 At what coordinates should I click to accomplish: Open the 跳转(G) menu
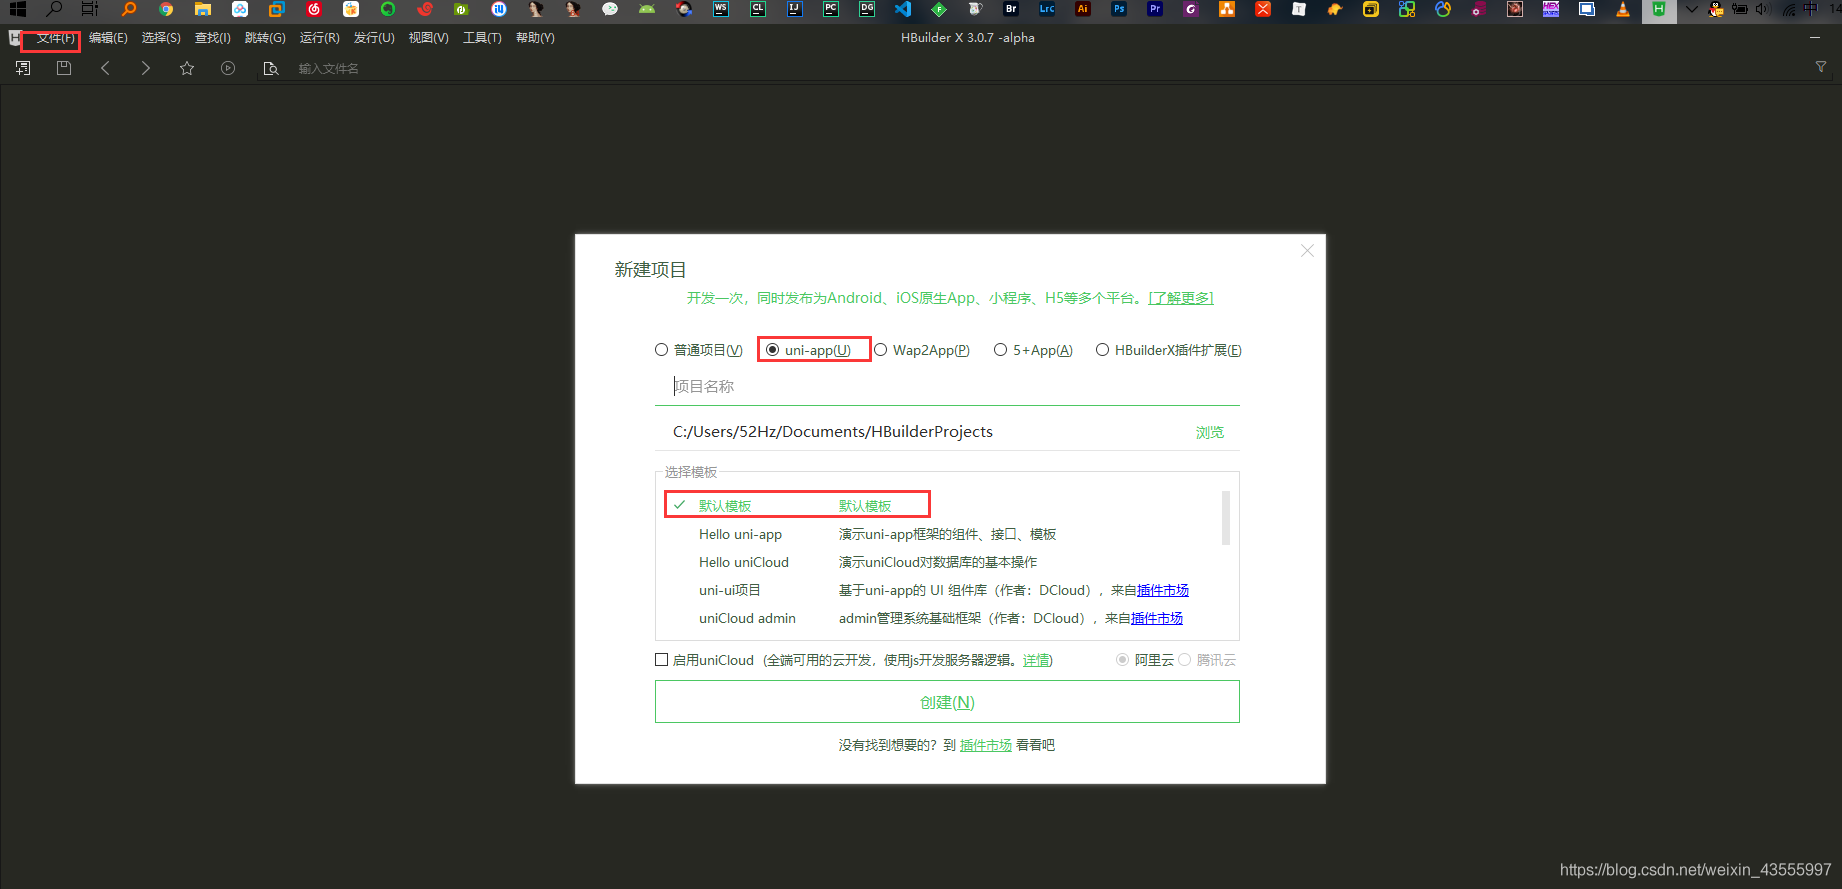click(265, 38)
